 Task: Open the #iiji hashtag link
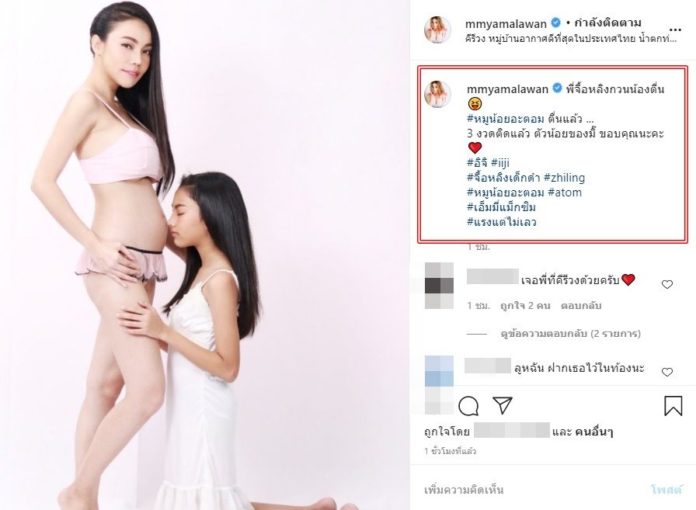tap(500, 163)
